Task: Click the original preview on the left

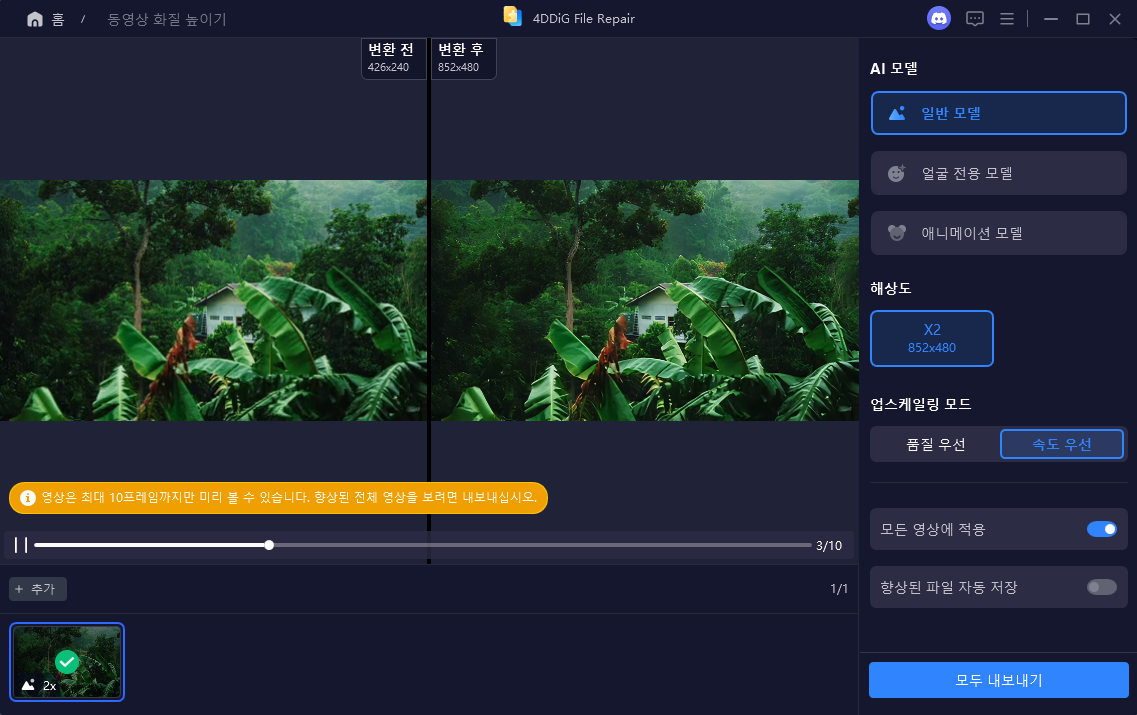Action: point(213,300)
